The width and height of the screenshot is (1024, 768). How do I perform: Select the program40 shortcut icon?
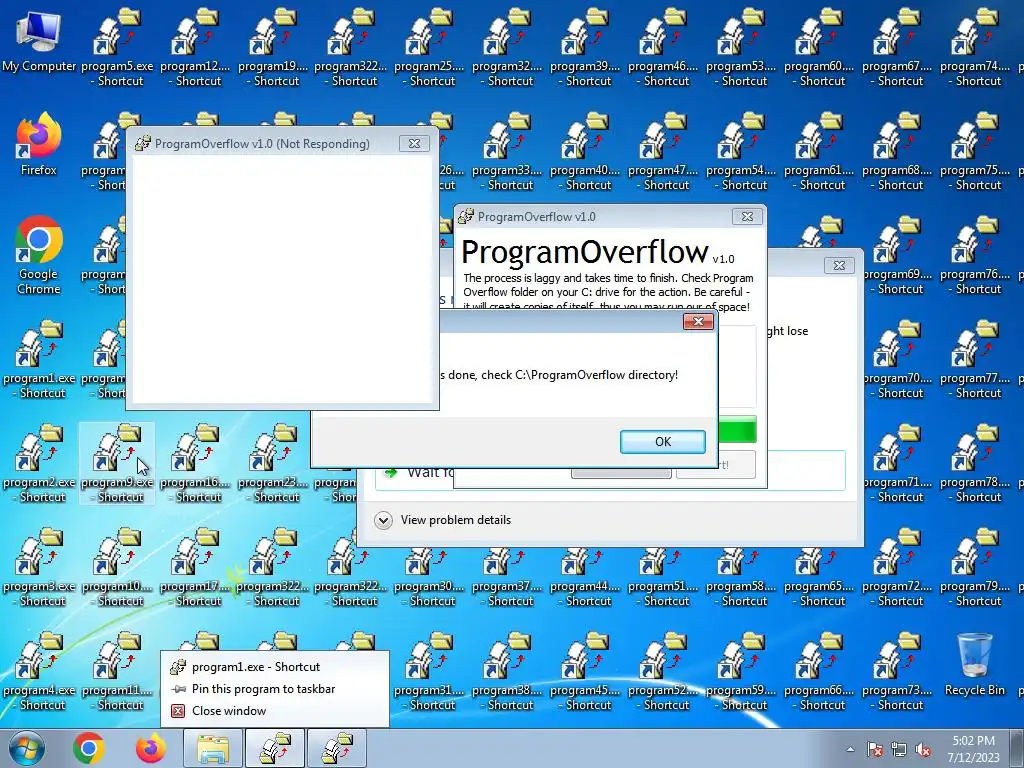(585, 152)
